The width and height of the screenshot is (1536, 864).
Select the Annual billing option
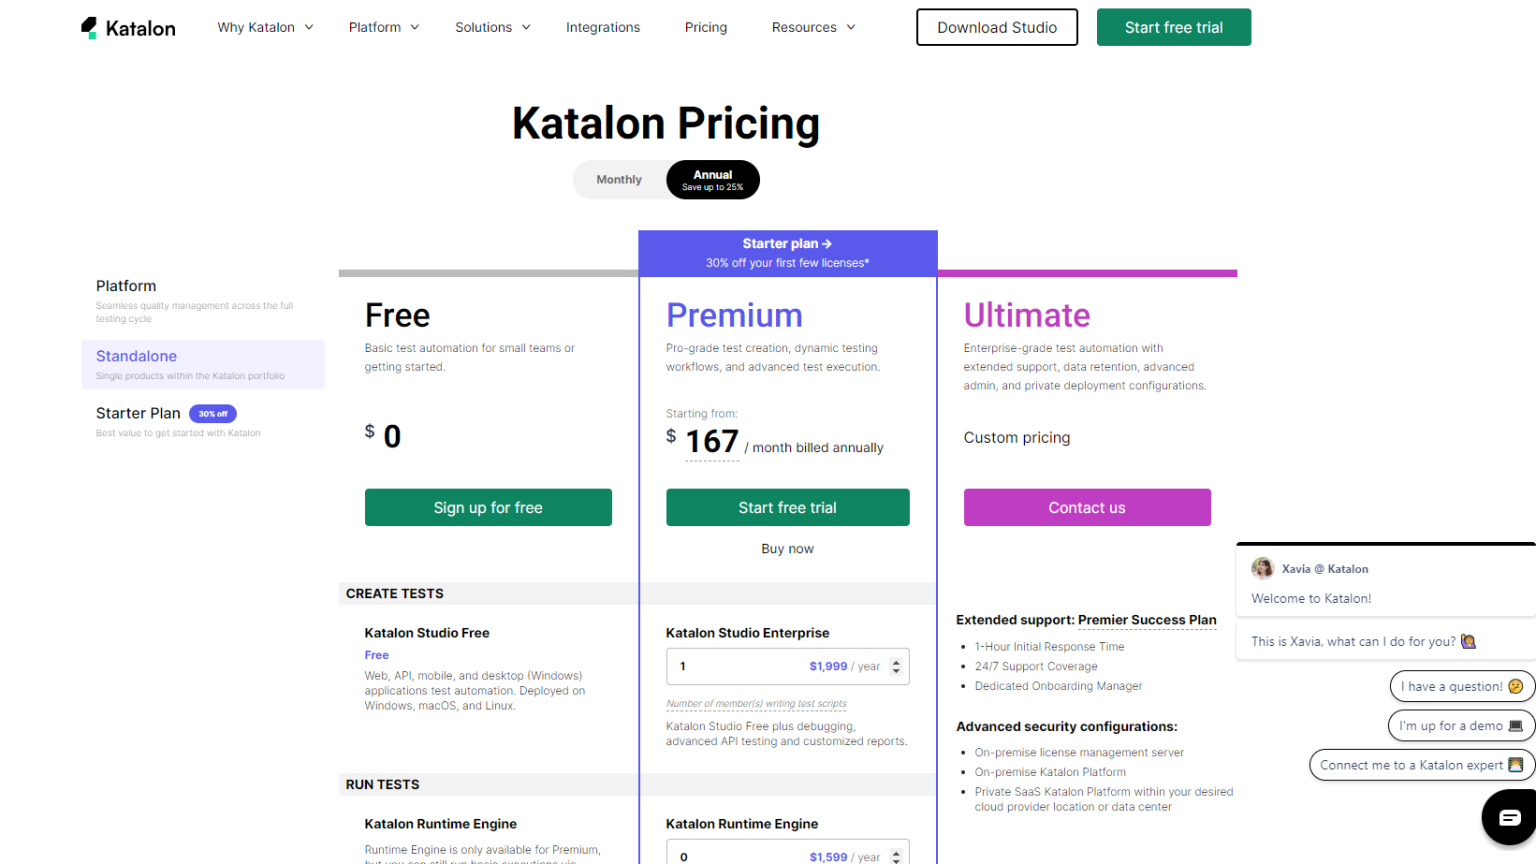(713, 180)
